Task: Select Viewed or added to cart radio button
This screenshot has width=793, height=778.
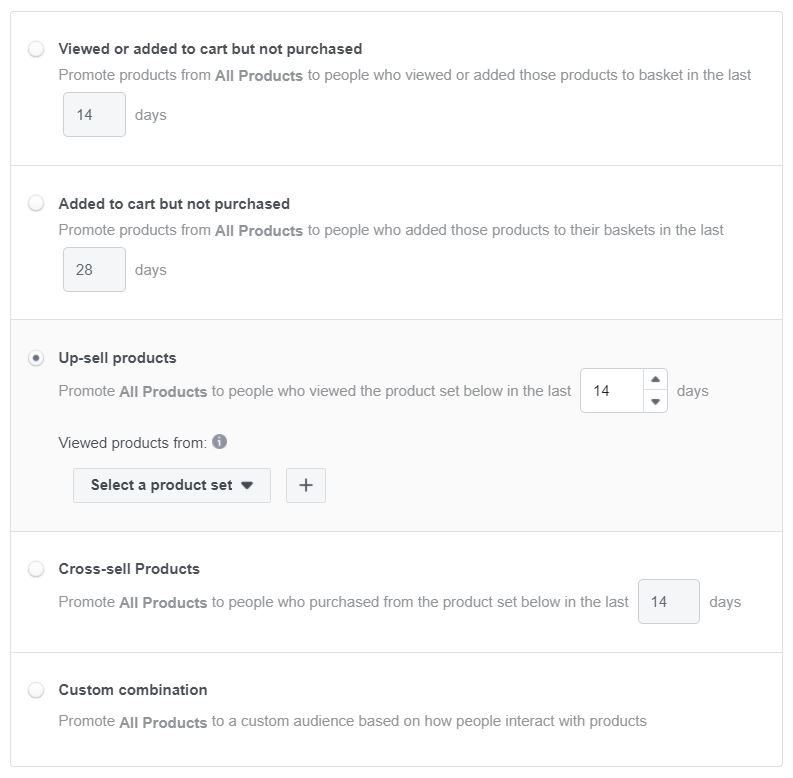Action: (36, 49)
